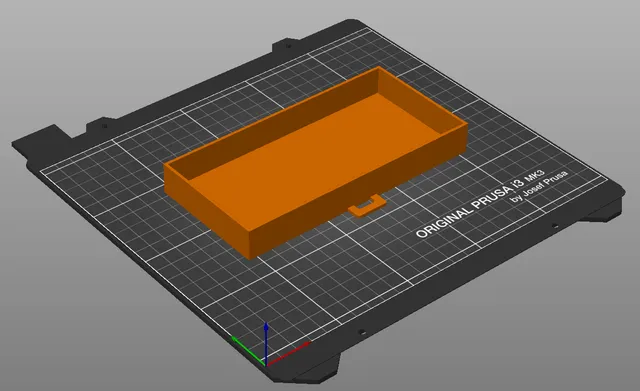This screenshot has width=640, height=391.
Task: Click the screw hole on the left bed tab
Action: tap(104, 126)
